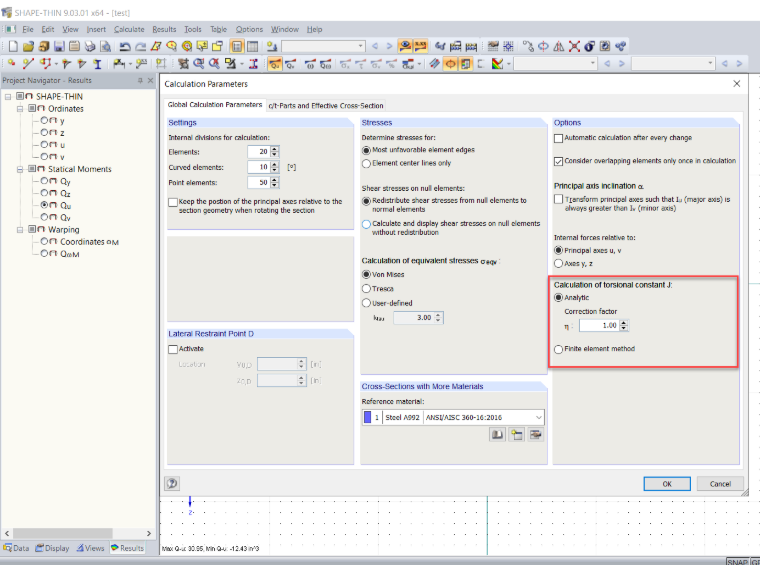This screenshot has width=760, height=570.
Task: Select Calculate and display shear stresses without redistribution
Action: (366, 224)
